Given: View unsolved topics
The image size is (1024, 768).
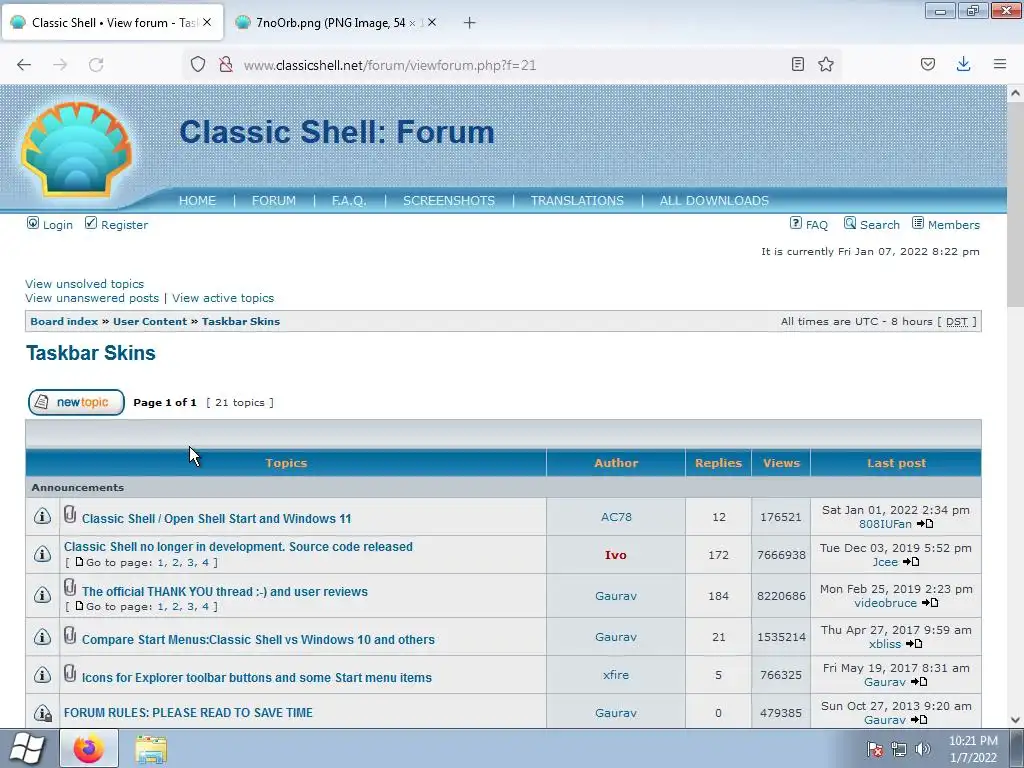Looking at the screenshot, I should (x=84, y=284).
